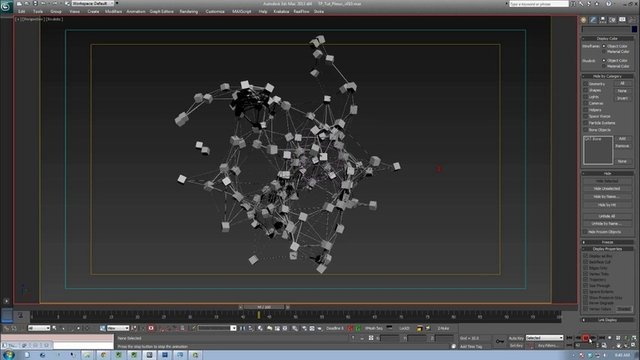Click the Time Configuration icon
This screenshot has width=640, height=360.
(x=604, y=345)
